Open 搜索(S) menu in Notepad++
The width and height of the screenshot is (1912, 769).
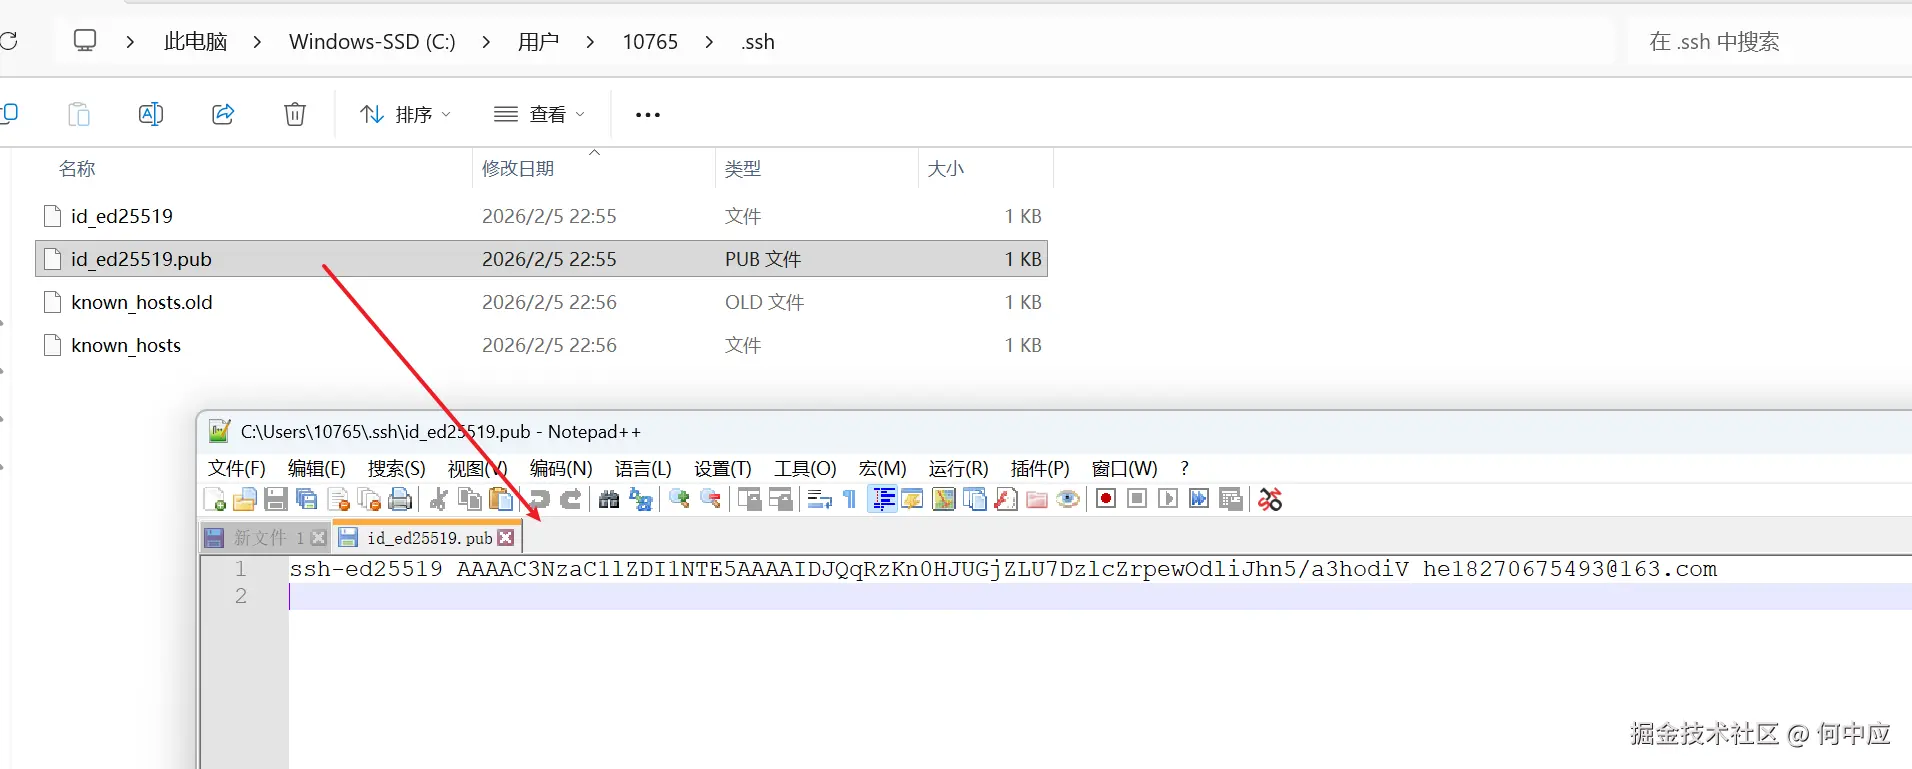click(x=397, y=468)
